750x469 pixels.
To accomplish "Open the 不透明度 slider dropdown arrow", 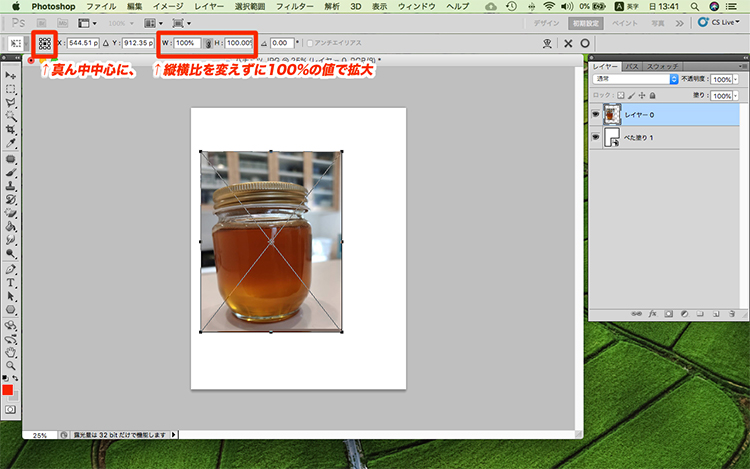I will (x=736, y=79).
